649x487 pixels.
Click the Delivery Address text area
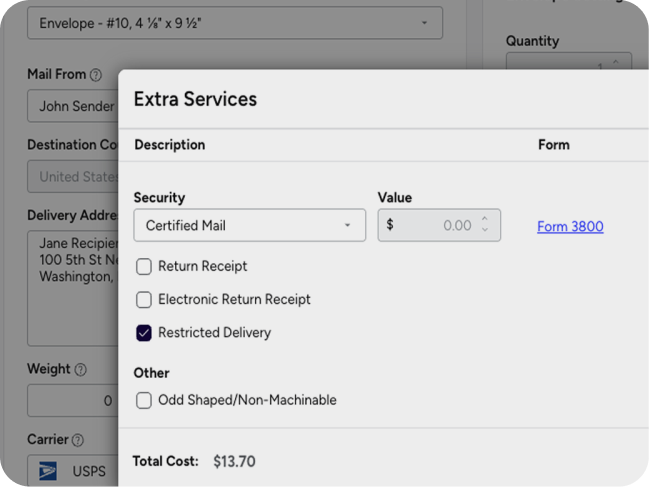73,288
